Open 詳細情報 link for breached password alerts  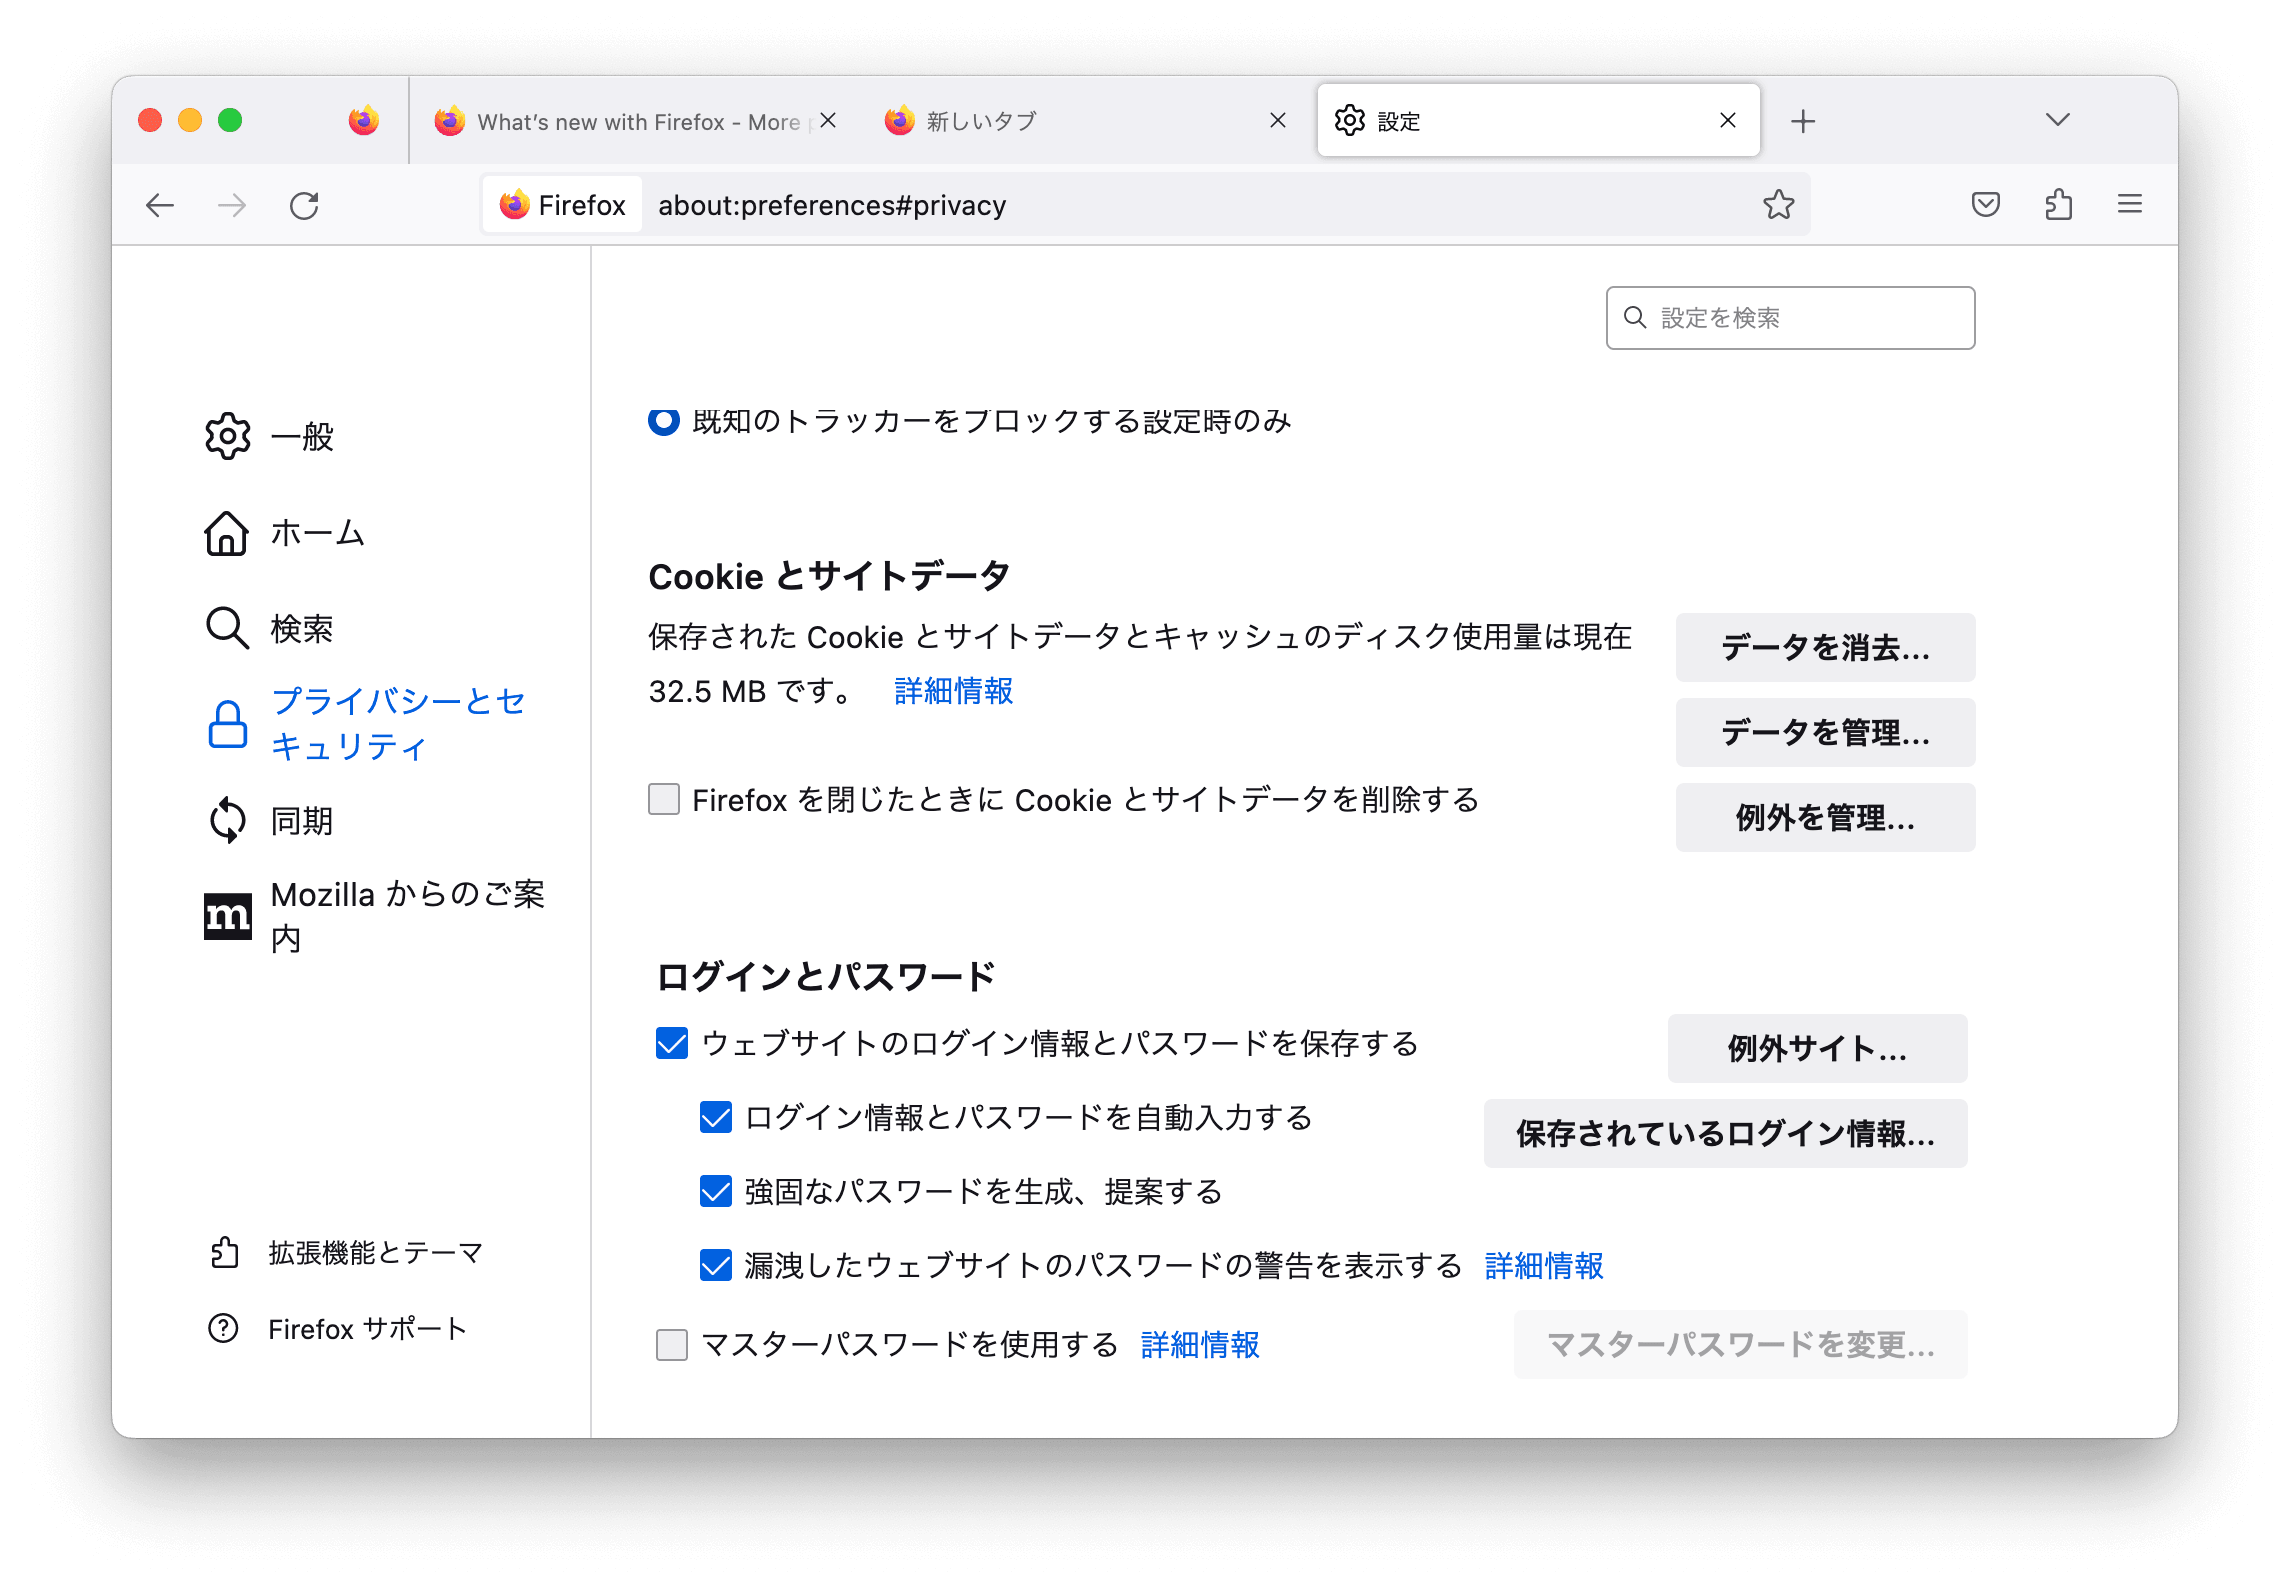click(x=1544, y=1266)
